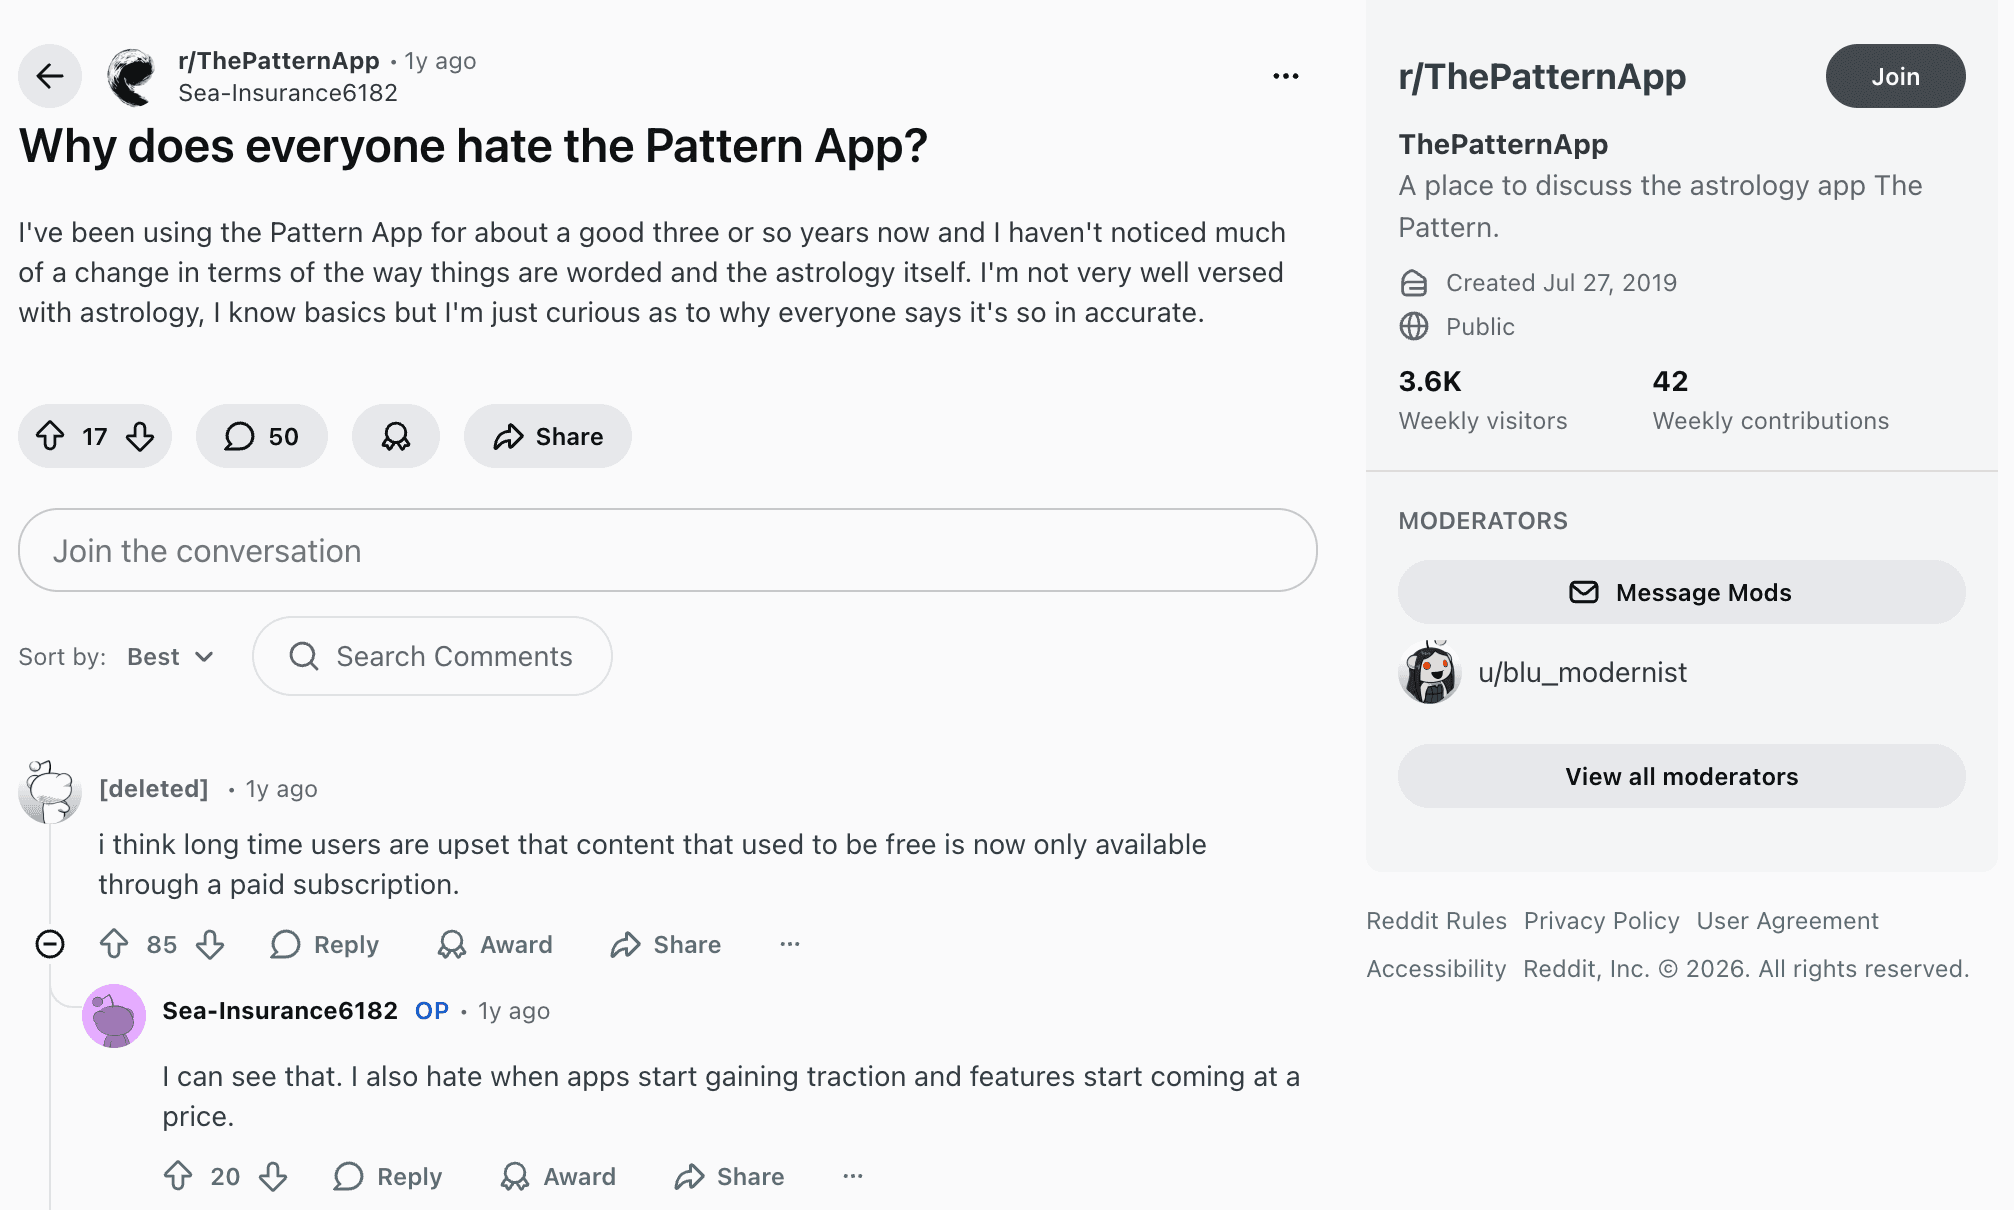Click u/blu_modernist's avatar
Screen dimensions: 2014x1210
point(1429,672)
